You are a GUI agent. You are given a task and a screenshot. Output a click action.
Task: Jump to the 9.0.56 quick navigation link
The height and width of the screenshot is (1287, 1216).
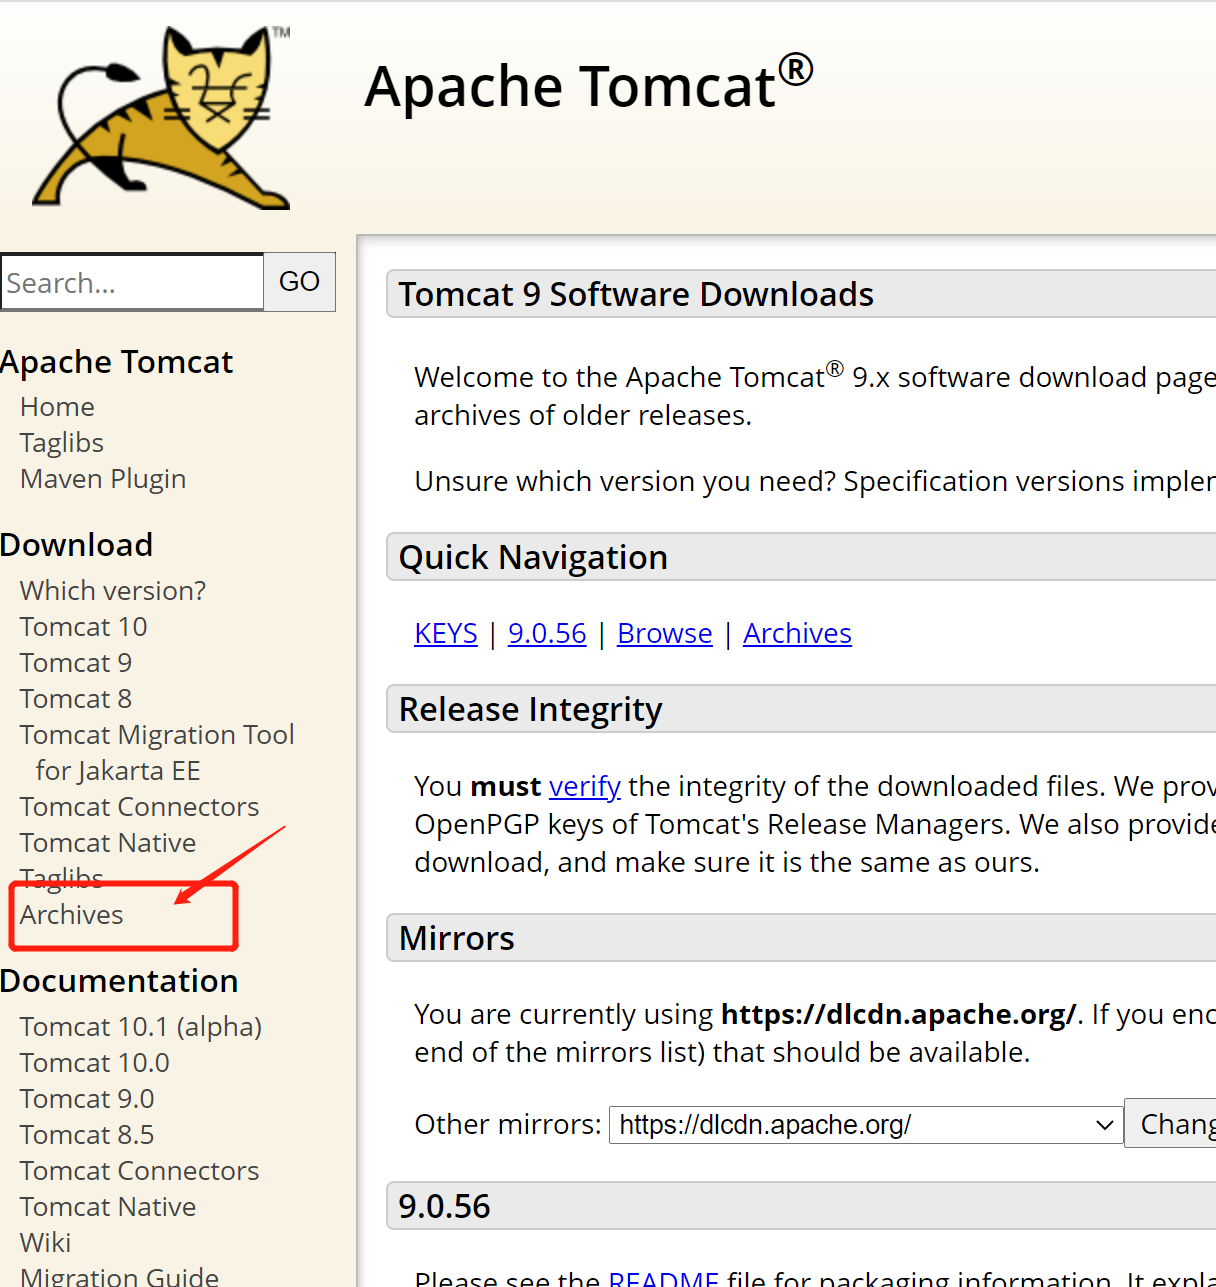[x=547, y=634]
